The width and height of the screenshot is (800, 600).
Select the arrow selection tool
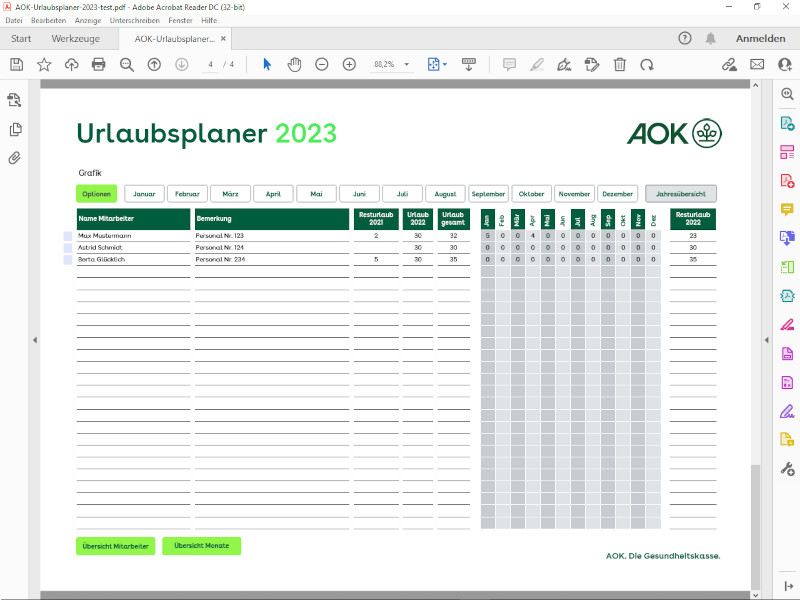coord(267,64)
